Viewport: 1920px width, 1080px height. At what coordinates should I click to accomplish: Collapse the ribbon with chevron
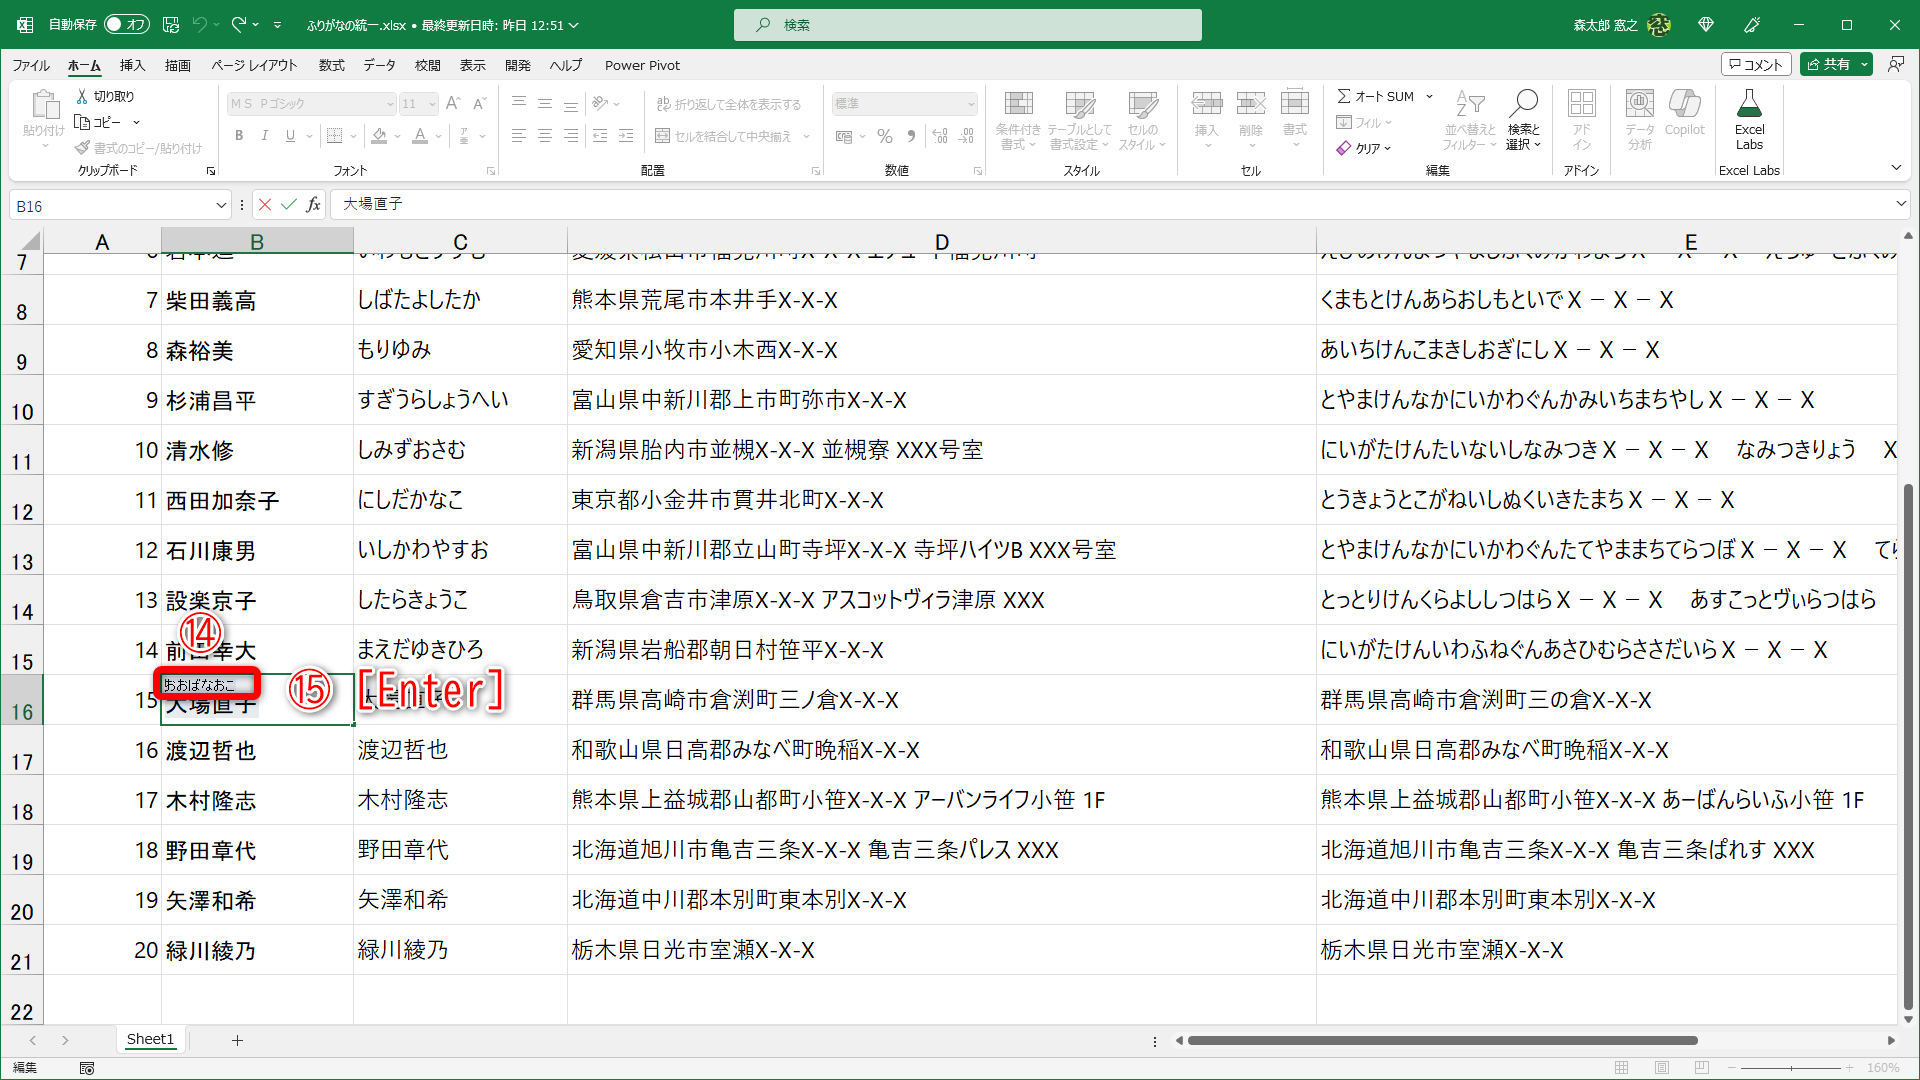pos(1896,168)
